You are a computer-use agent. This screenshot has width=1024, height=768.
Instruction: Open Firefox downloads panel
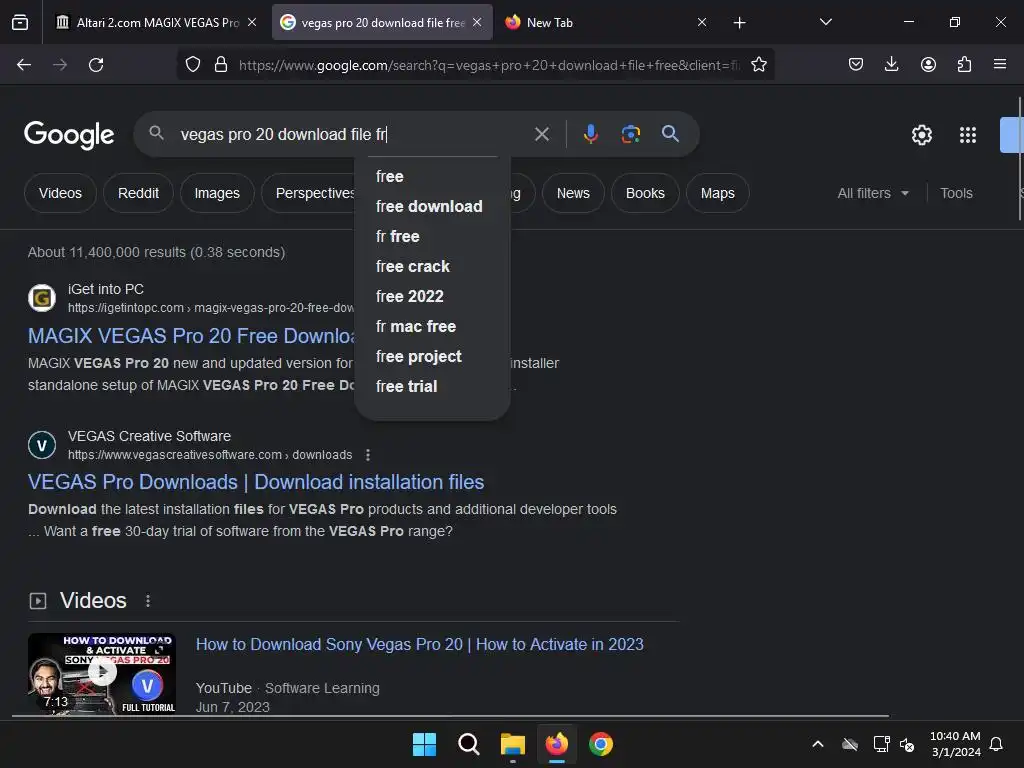[x=891, y=65]
